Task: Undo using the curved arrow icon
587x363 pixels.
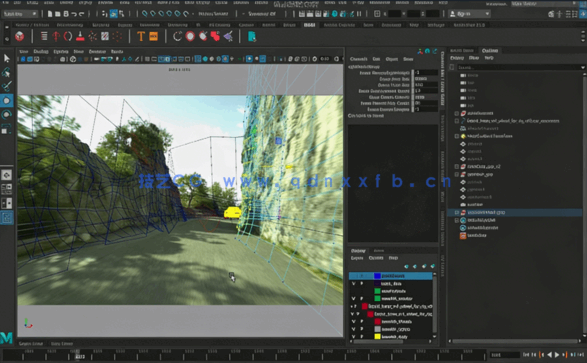Action: pos(74,14)
